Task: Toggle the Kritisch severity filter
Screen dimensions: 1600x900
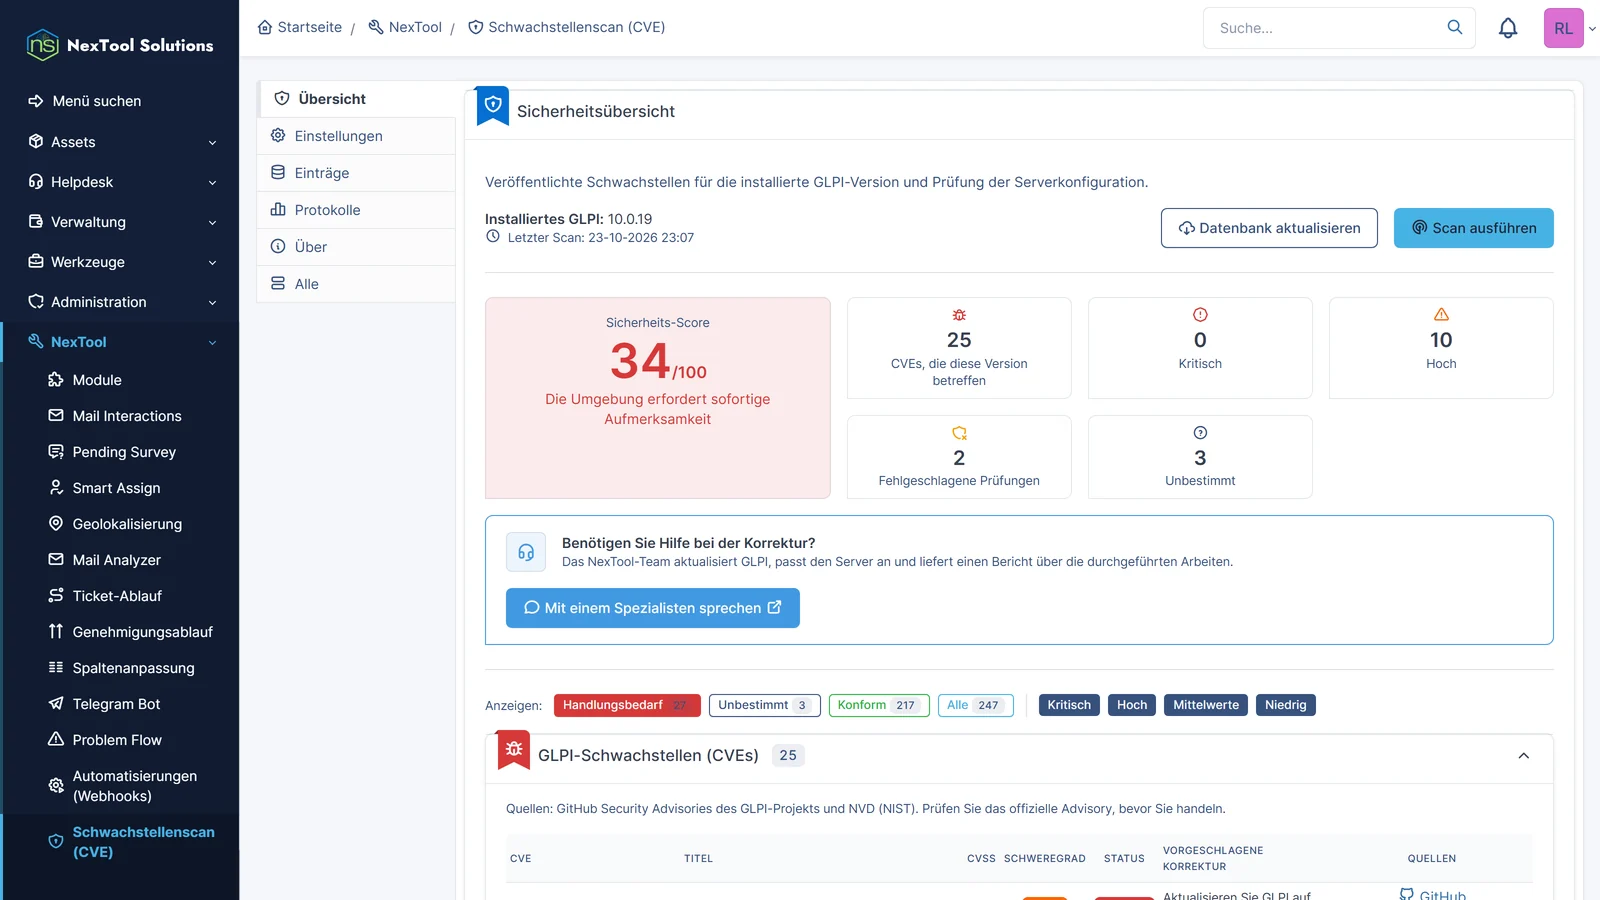Action: pos(1069,705)
